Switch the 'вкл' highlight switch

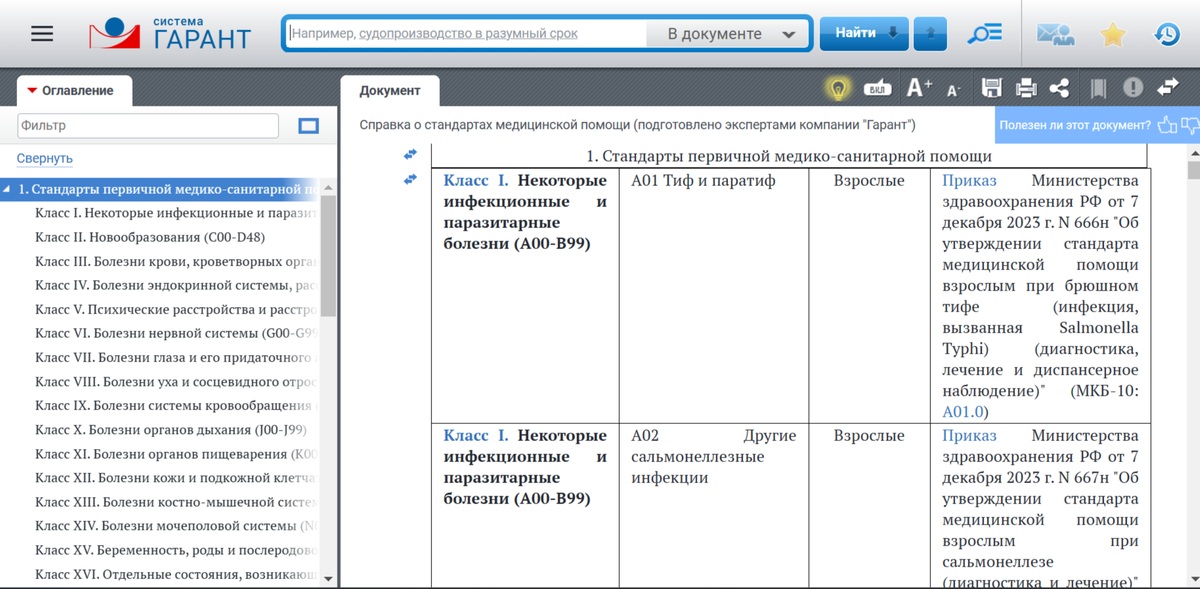[x=876, y=88]
